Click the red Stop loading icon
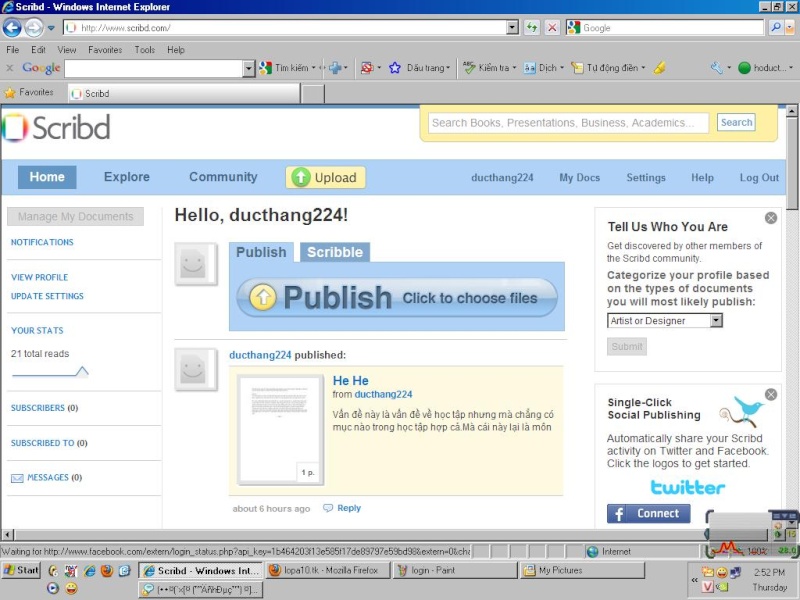The height and width of the screenshot is (600, 800). pos(552,28)
